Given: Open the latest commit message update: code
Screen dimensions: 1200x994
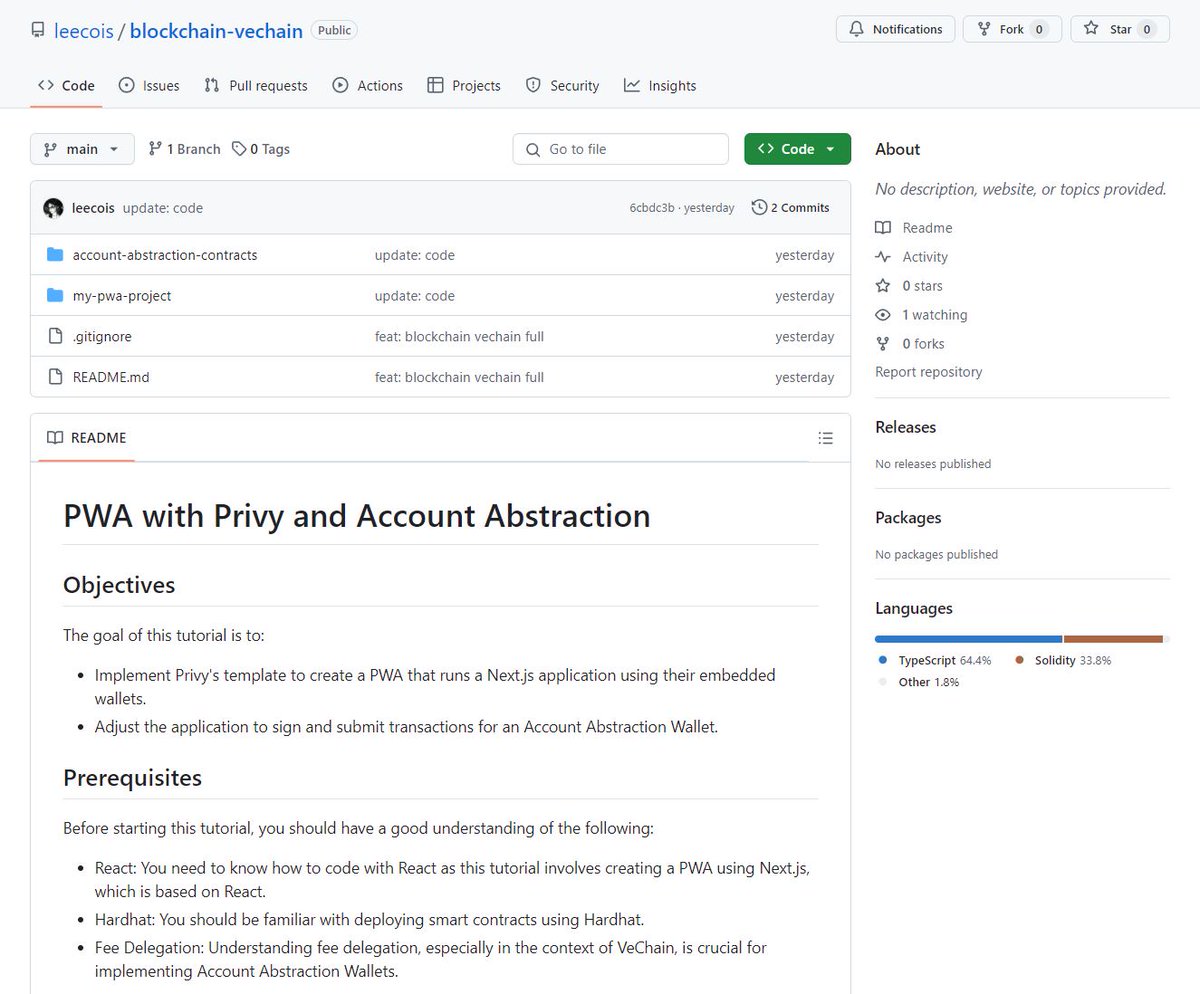Looking at the screenshot, I should click(163, 208).
